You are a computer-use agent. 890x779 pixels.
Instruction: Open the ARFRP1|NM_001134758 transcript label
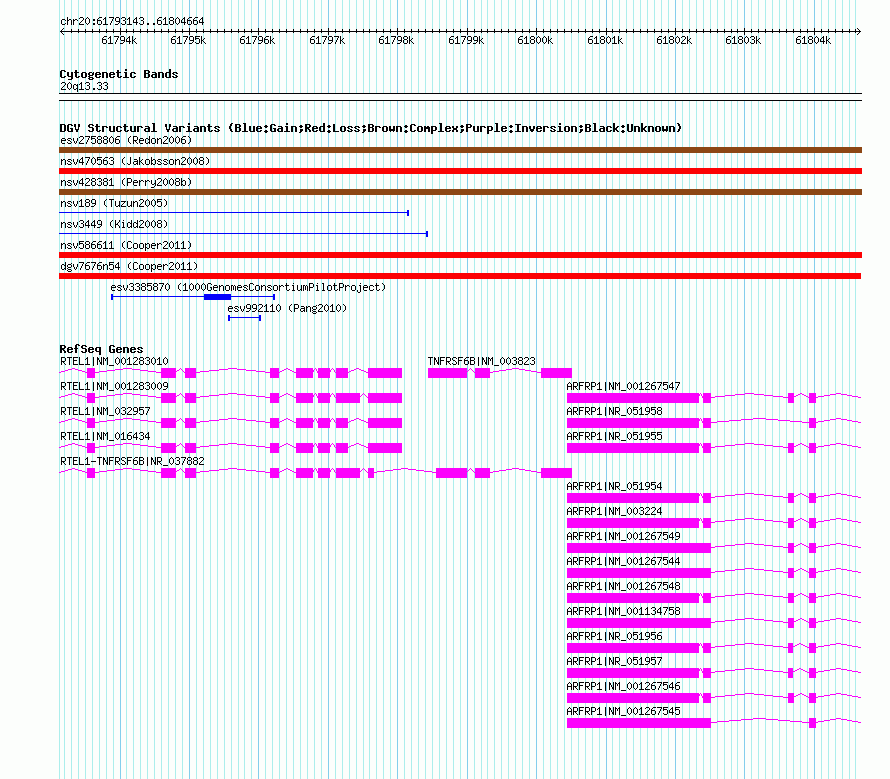point(623,611)
